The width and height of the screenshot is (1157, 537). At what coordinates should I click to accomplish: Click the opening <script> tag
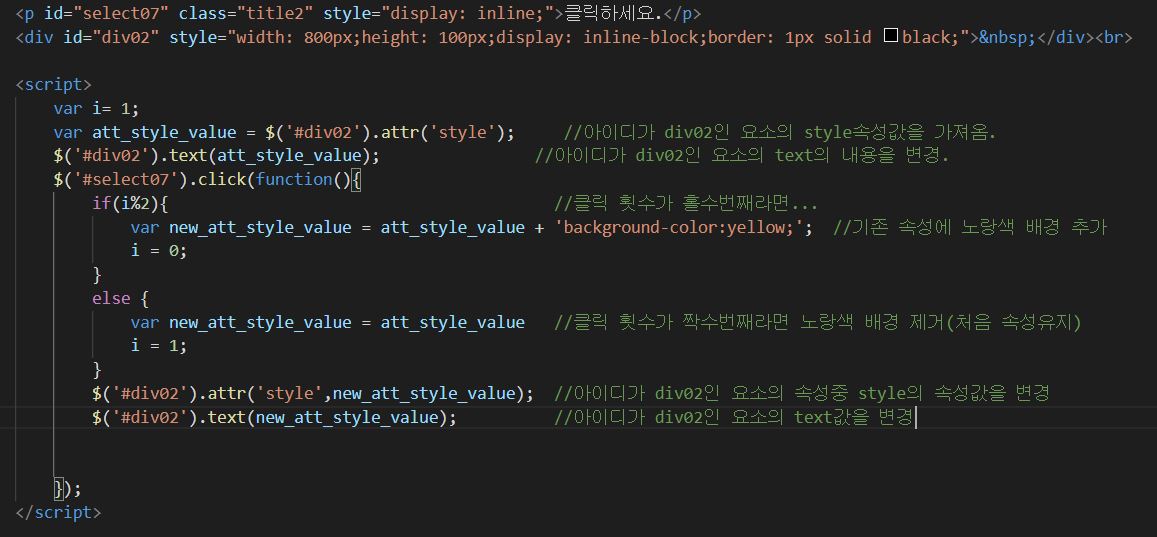[x=53, y=84]
